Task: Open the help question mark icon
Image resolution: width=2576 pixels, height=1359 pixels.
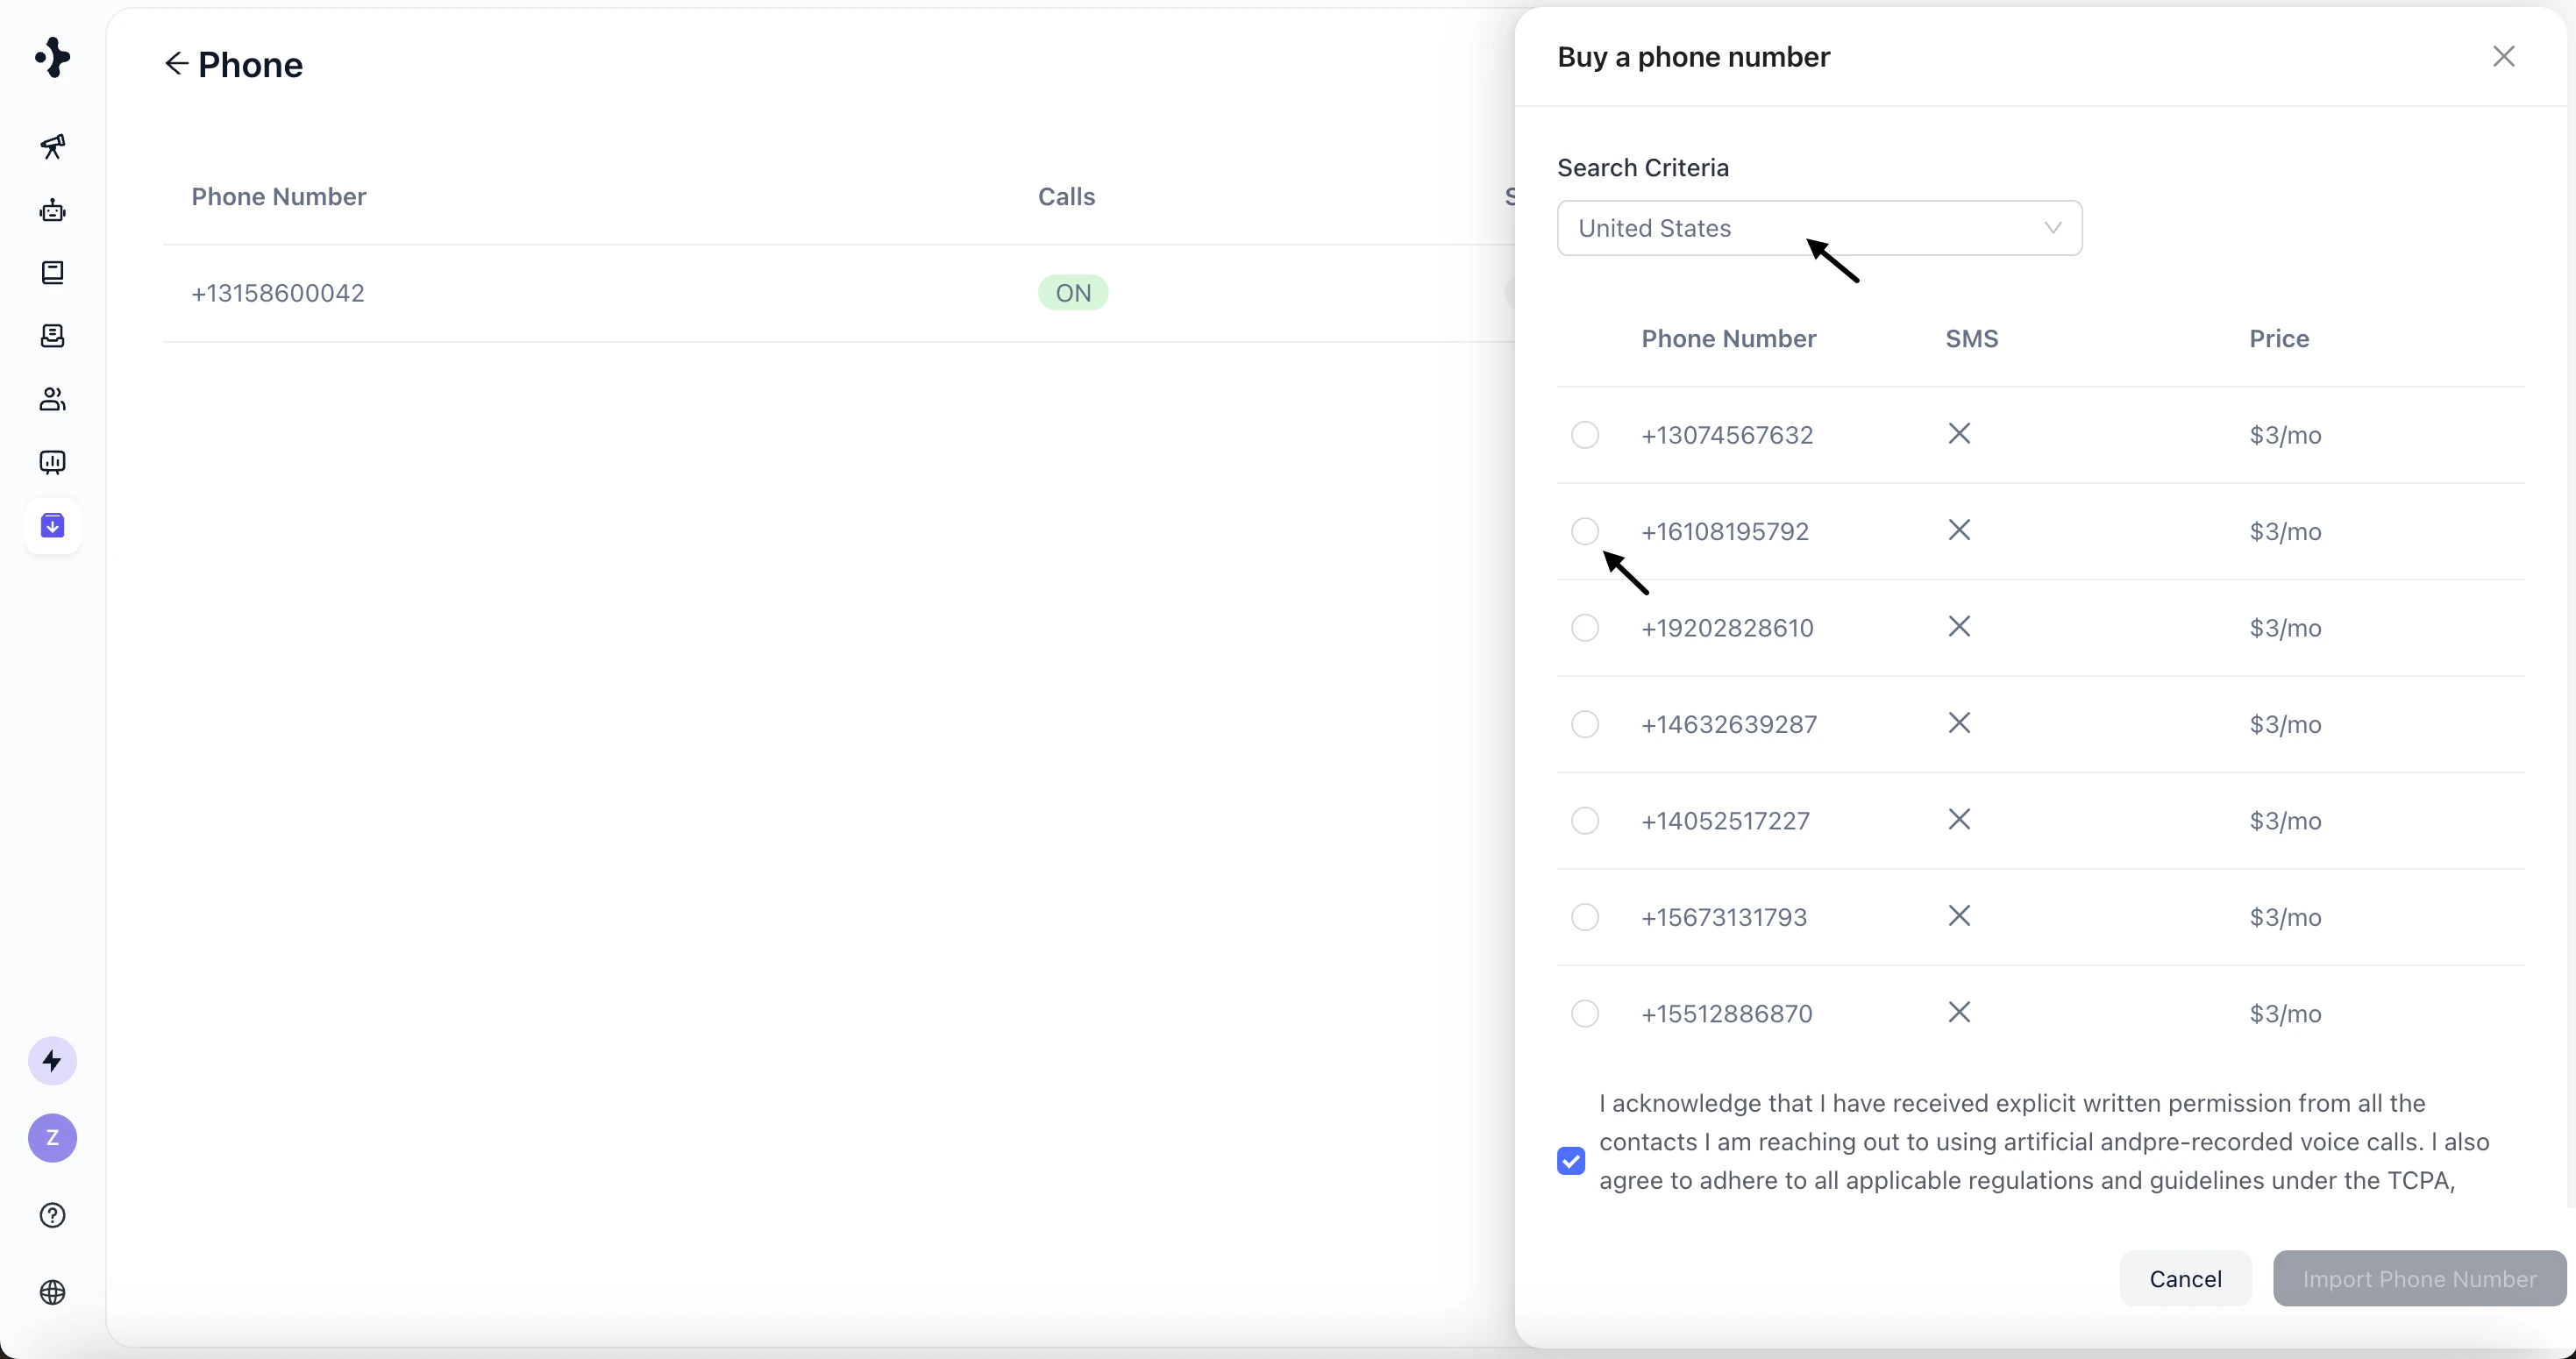Action: [52, 1215]
